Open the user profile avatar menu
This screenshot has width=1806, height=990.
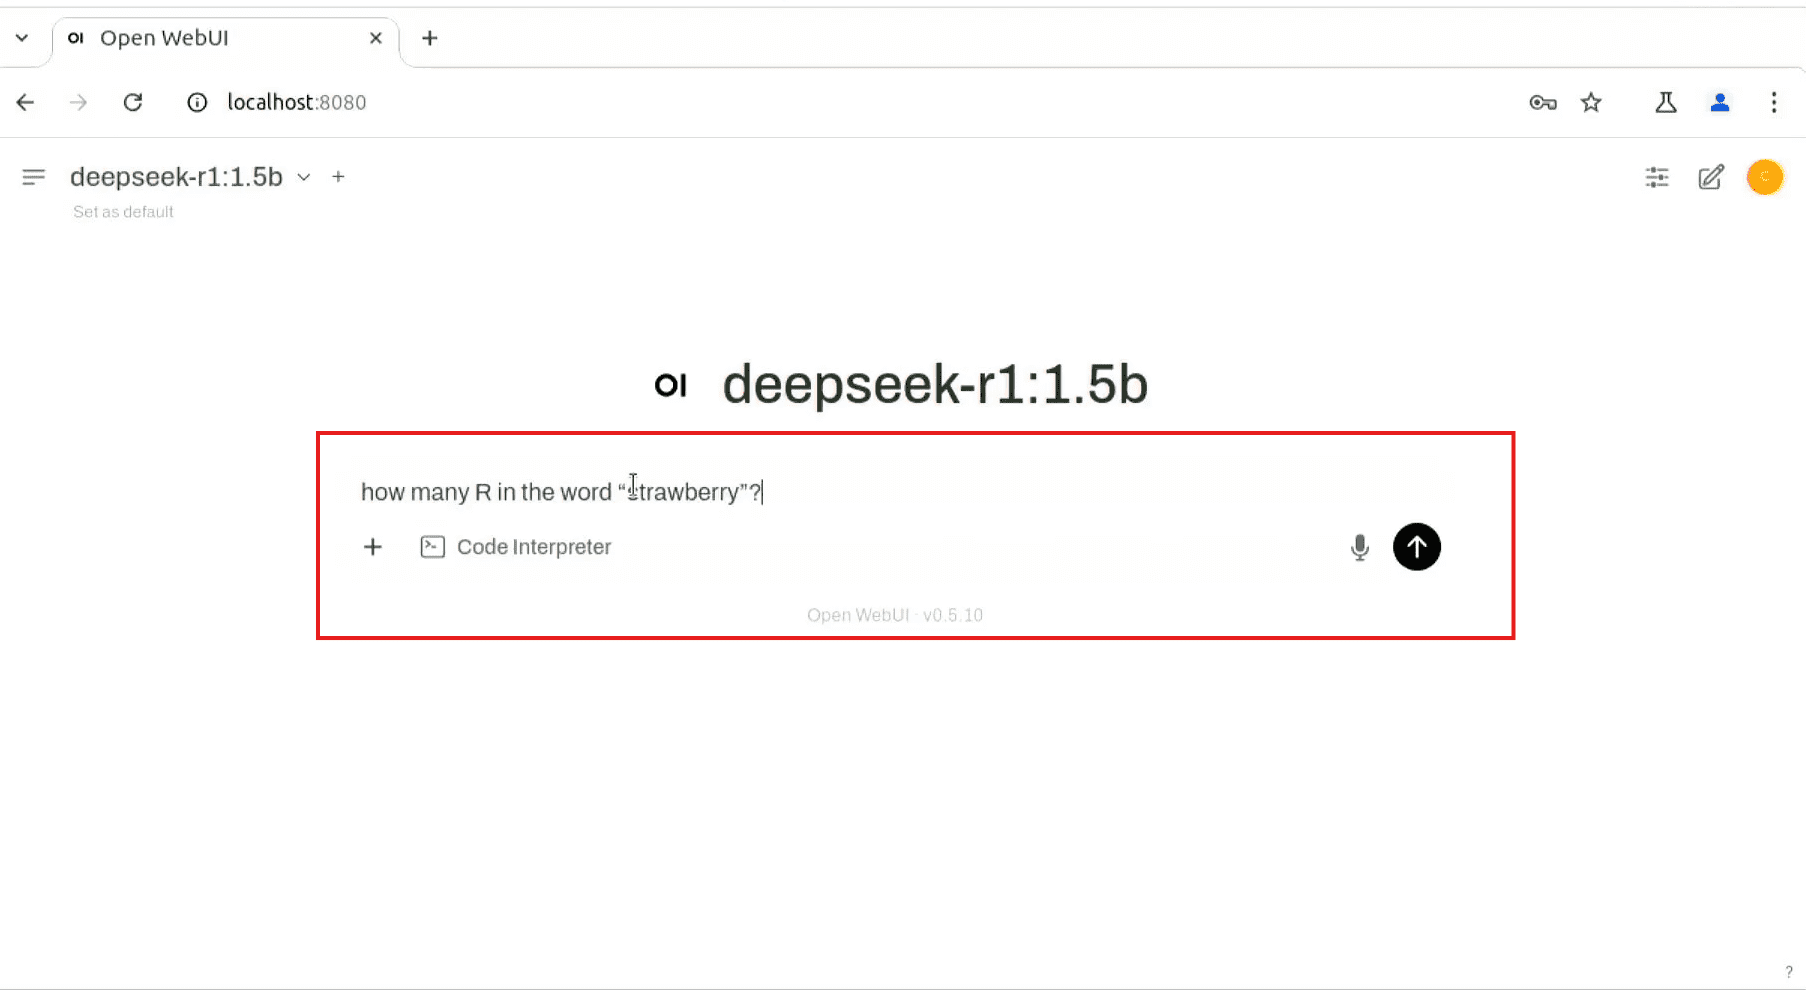click(1765, 177)
